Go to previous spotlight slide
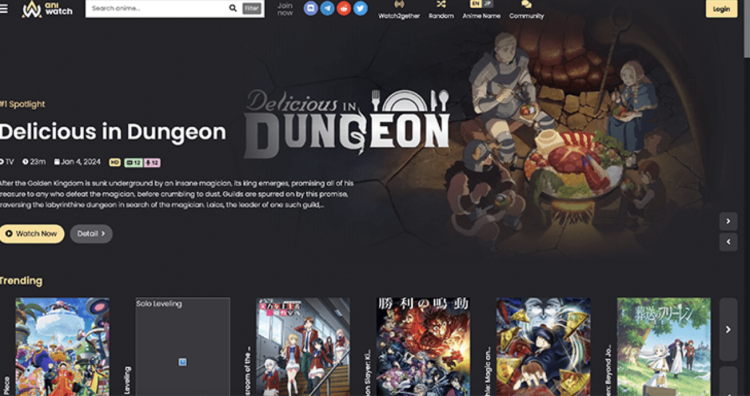This screenshot has width=750, height=396. 728,242
